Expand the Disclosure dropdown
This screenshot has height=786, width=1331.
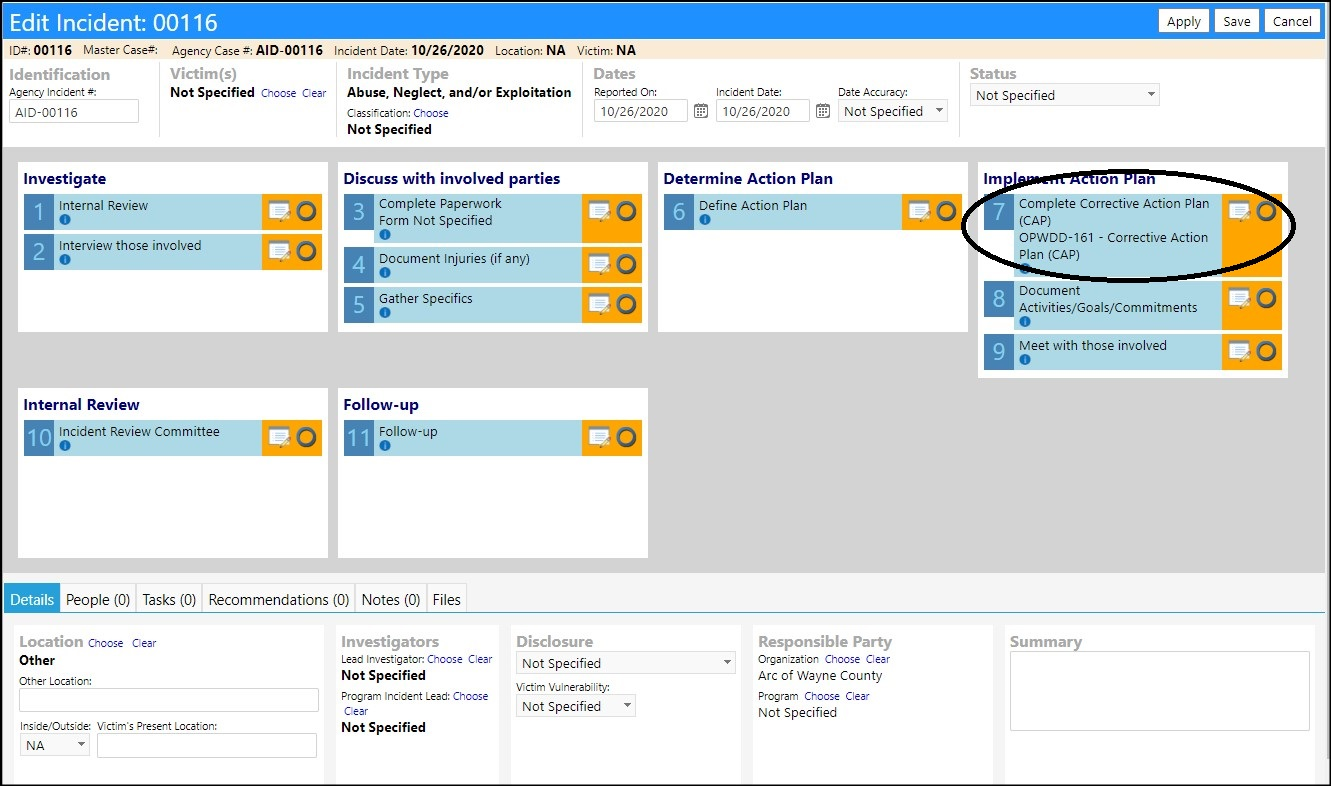point(626,663)
